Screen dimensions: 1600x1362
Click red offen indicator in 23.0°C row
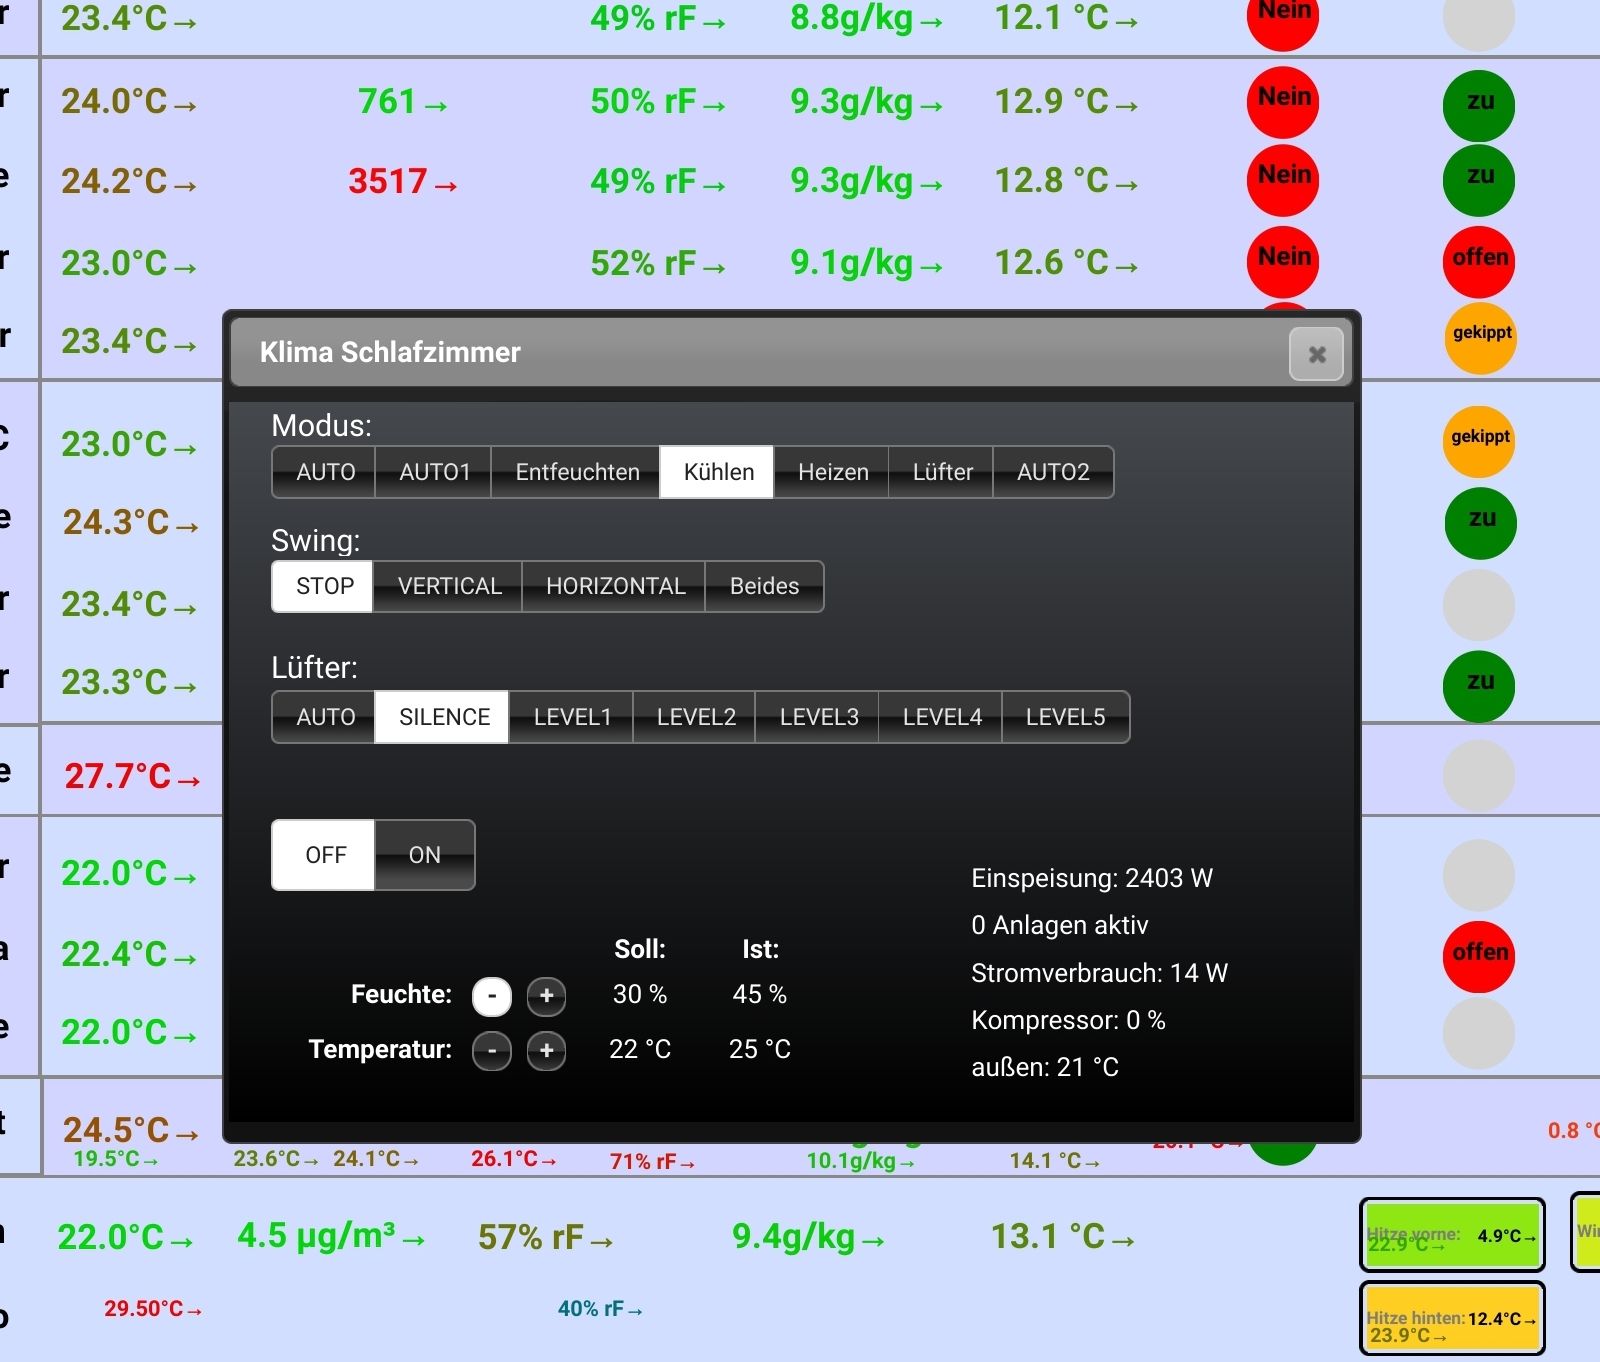tap(1479, 260)
